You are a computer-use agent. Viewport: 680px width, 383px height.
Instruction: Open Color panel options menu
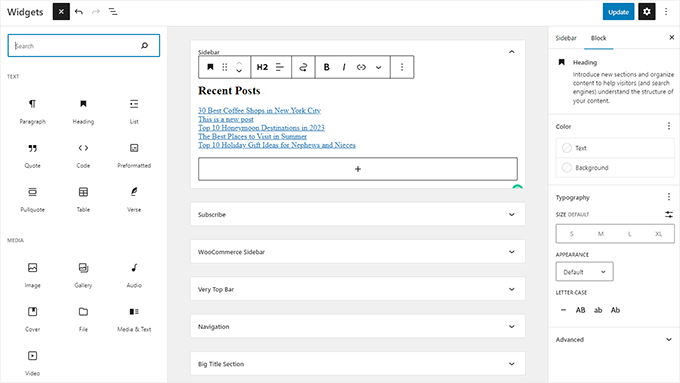point(669,126)
